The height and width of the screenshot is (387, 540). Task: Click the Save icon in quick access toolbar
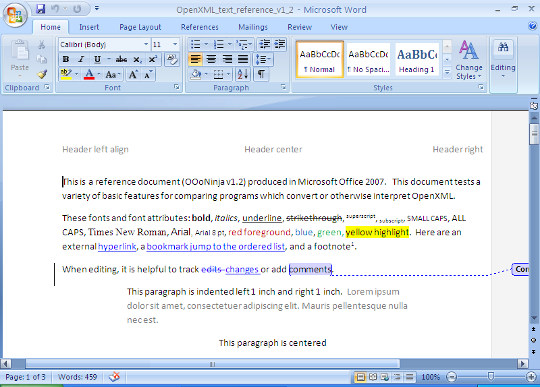point(41,9)
